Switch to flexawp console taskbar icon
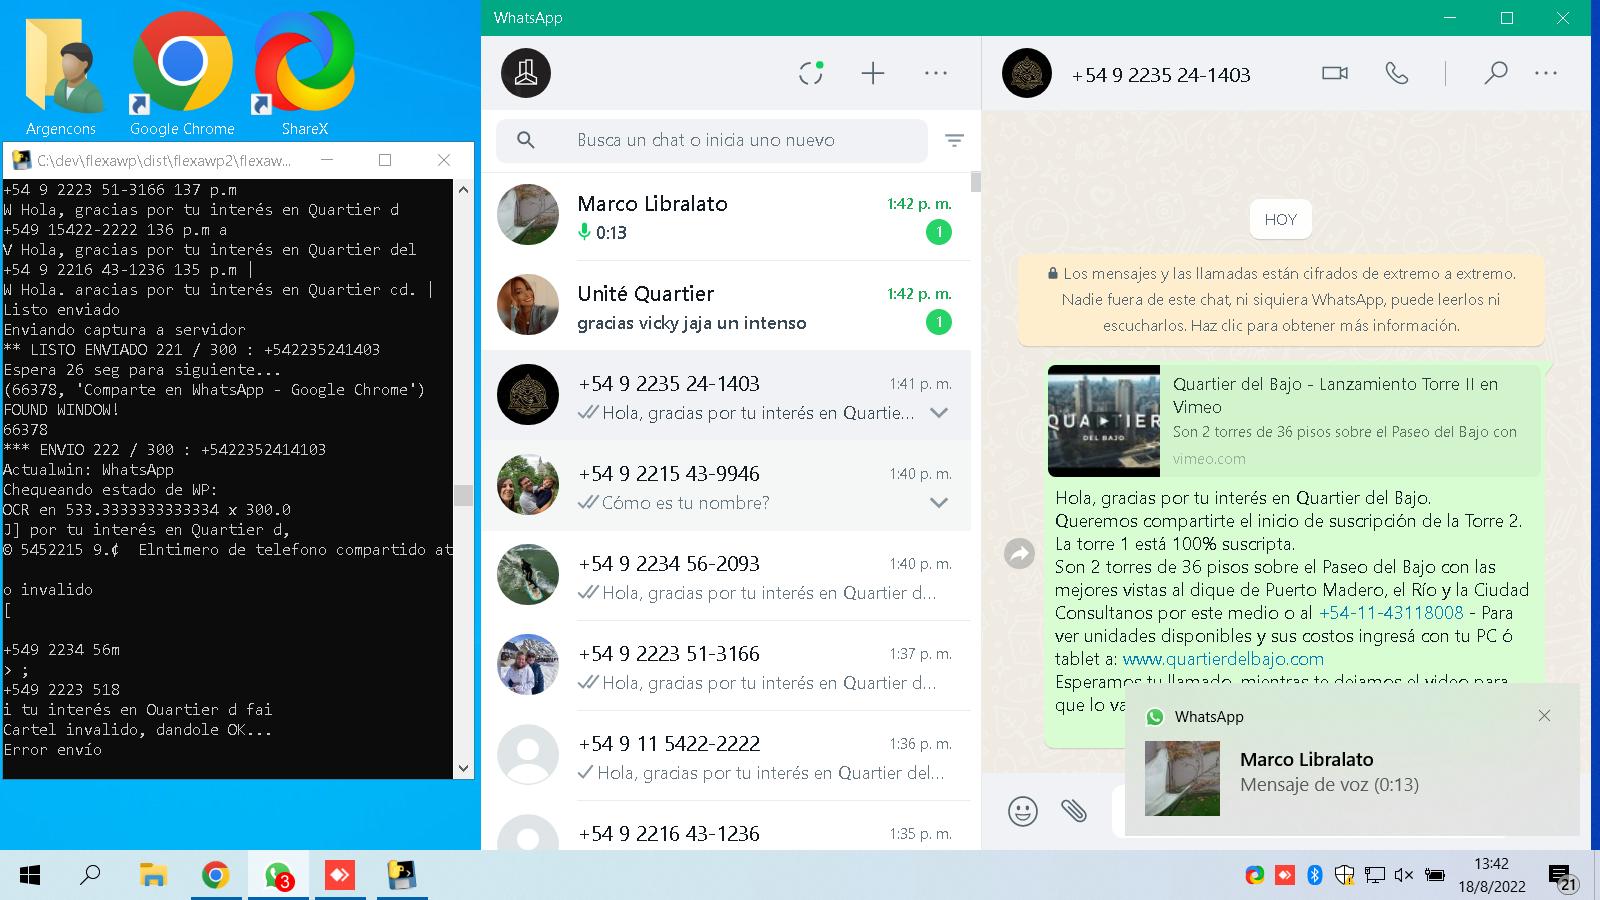The image size is (1600, 900). [x=402, y=876]
